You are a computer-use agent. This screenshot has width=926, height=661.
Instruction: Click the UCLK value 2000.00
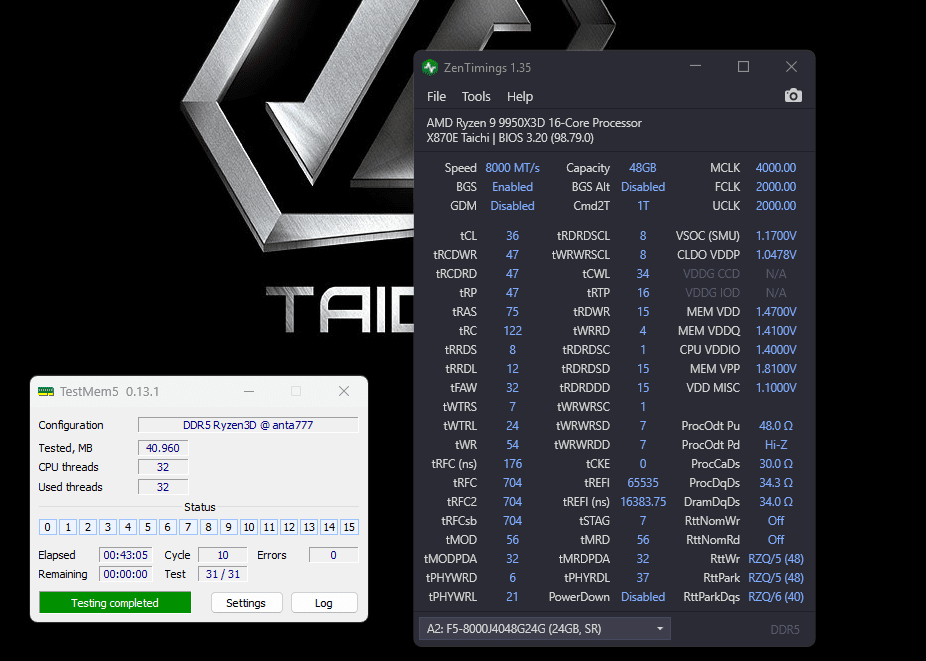[776, 206]
